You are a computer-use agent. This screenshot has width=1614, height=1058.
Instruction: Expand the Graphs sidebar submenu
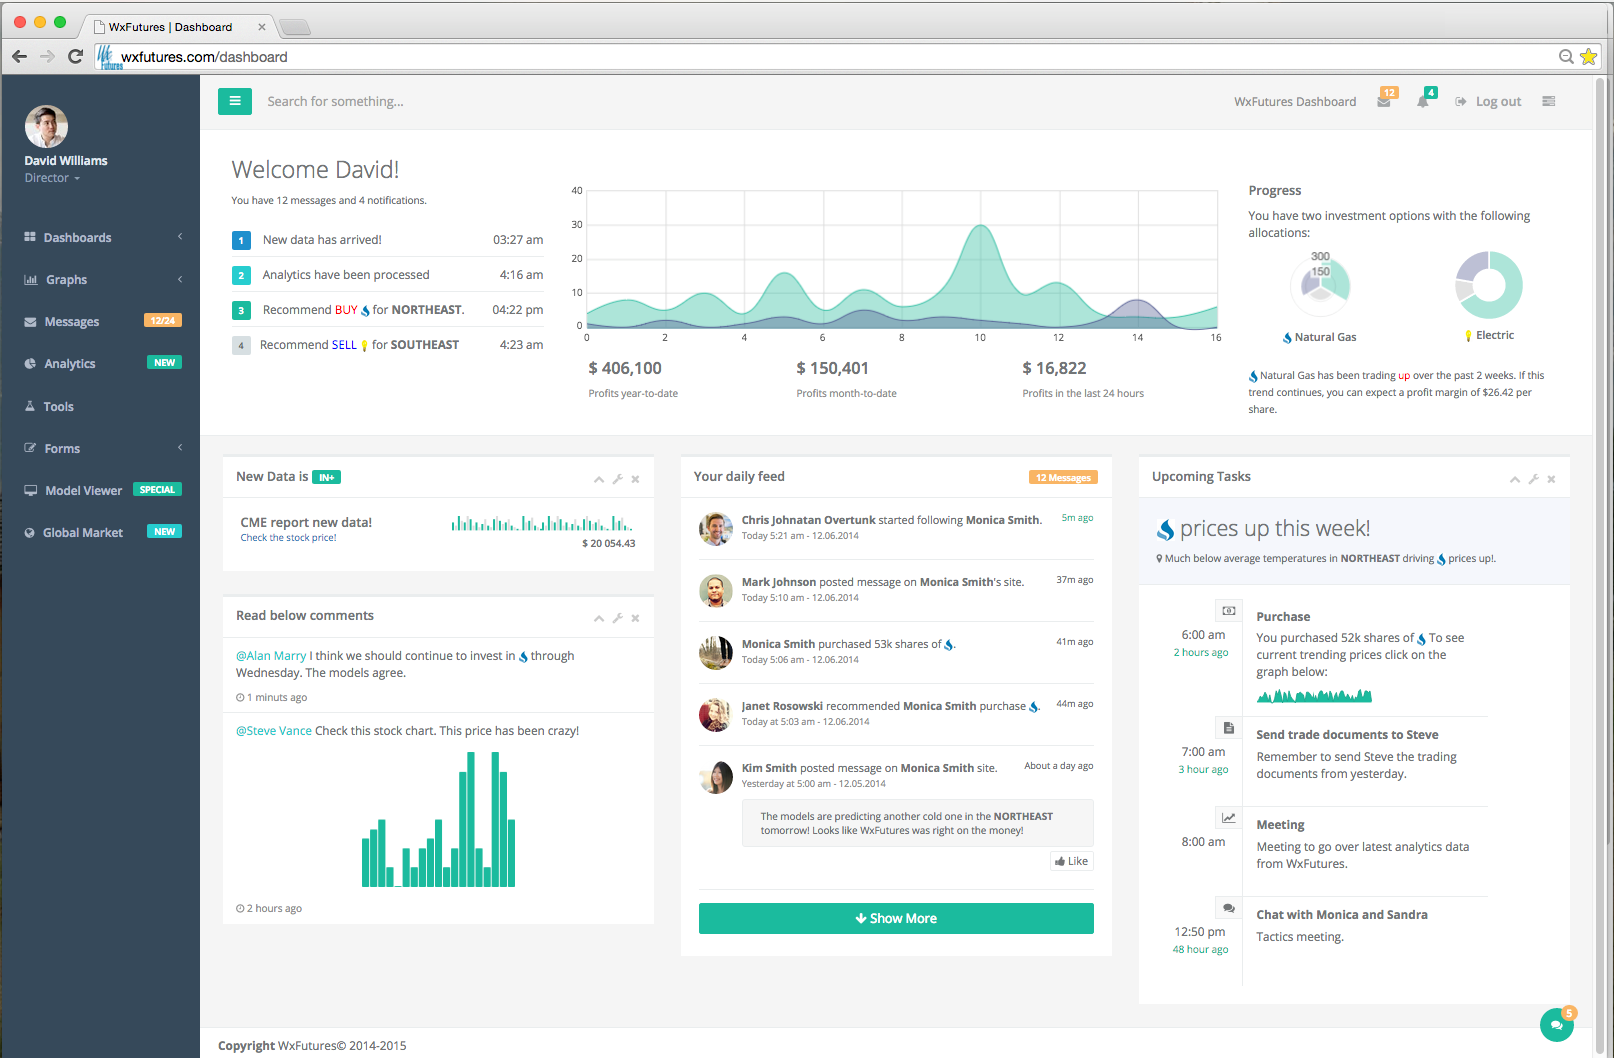[x=100, y=280]
